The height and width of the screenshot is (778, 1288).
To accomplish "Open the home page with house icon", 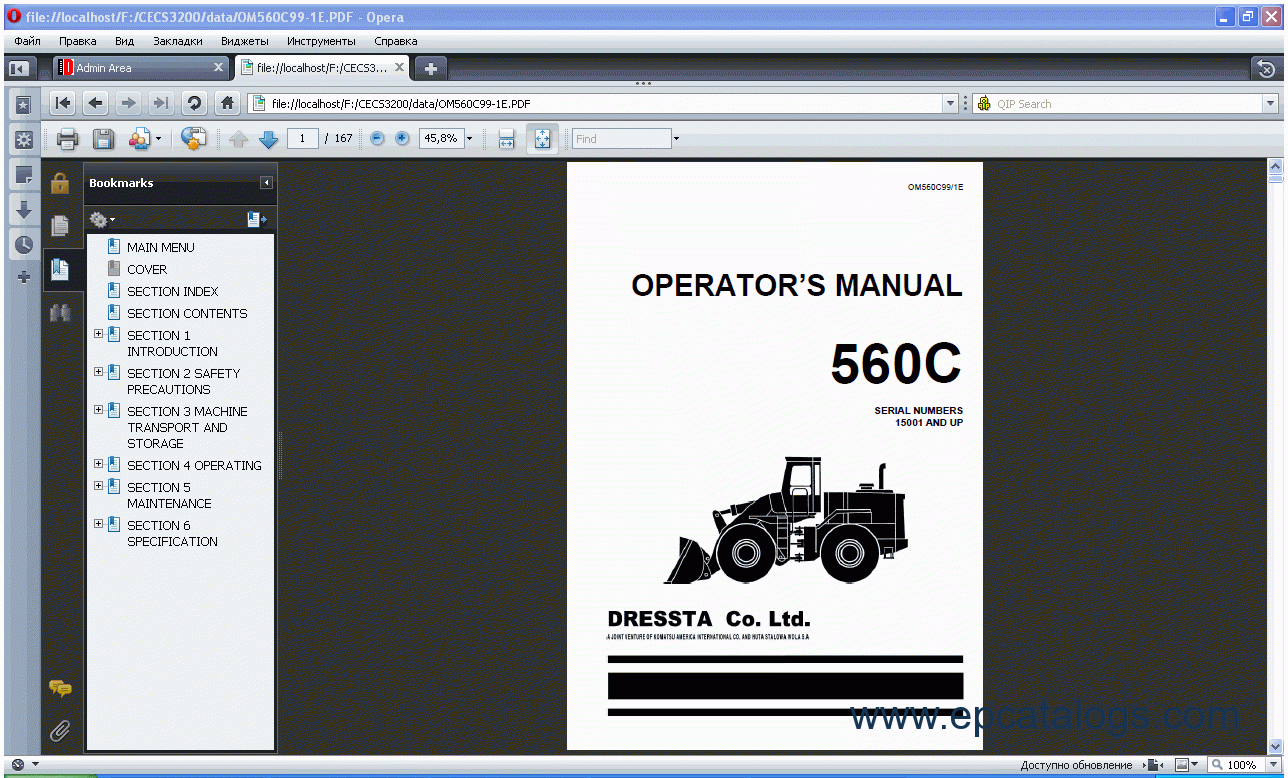I will [x=228, y=103].
